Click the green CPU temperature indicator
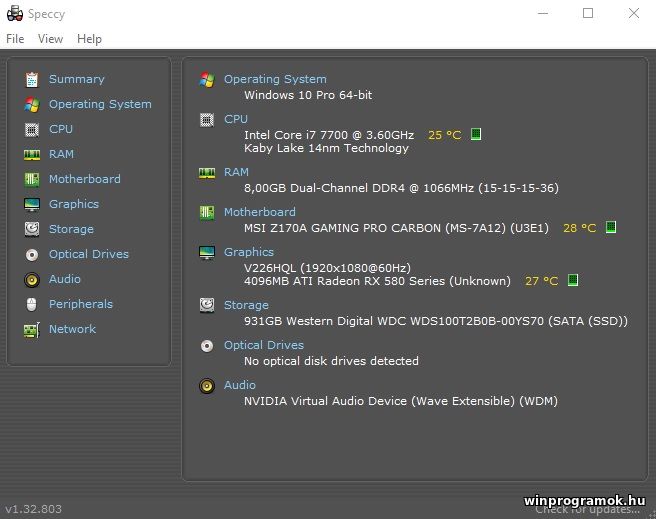Screen dimensions: 656x519 [476, 134]
